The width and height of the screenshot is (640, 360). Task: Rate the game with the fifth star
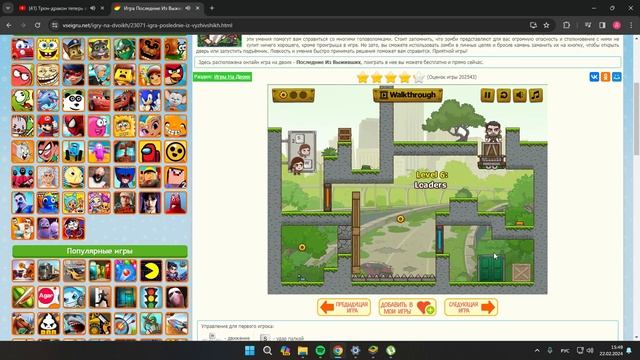pos(419,77)
